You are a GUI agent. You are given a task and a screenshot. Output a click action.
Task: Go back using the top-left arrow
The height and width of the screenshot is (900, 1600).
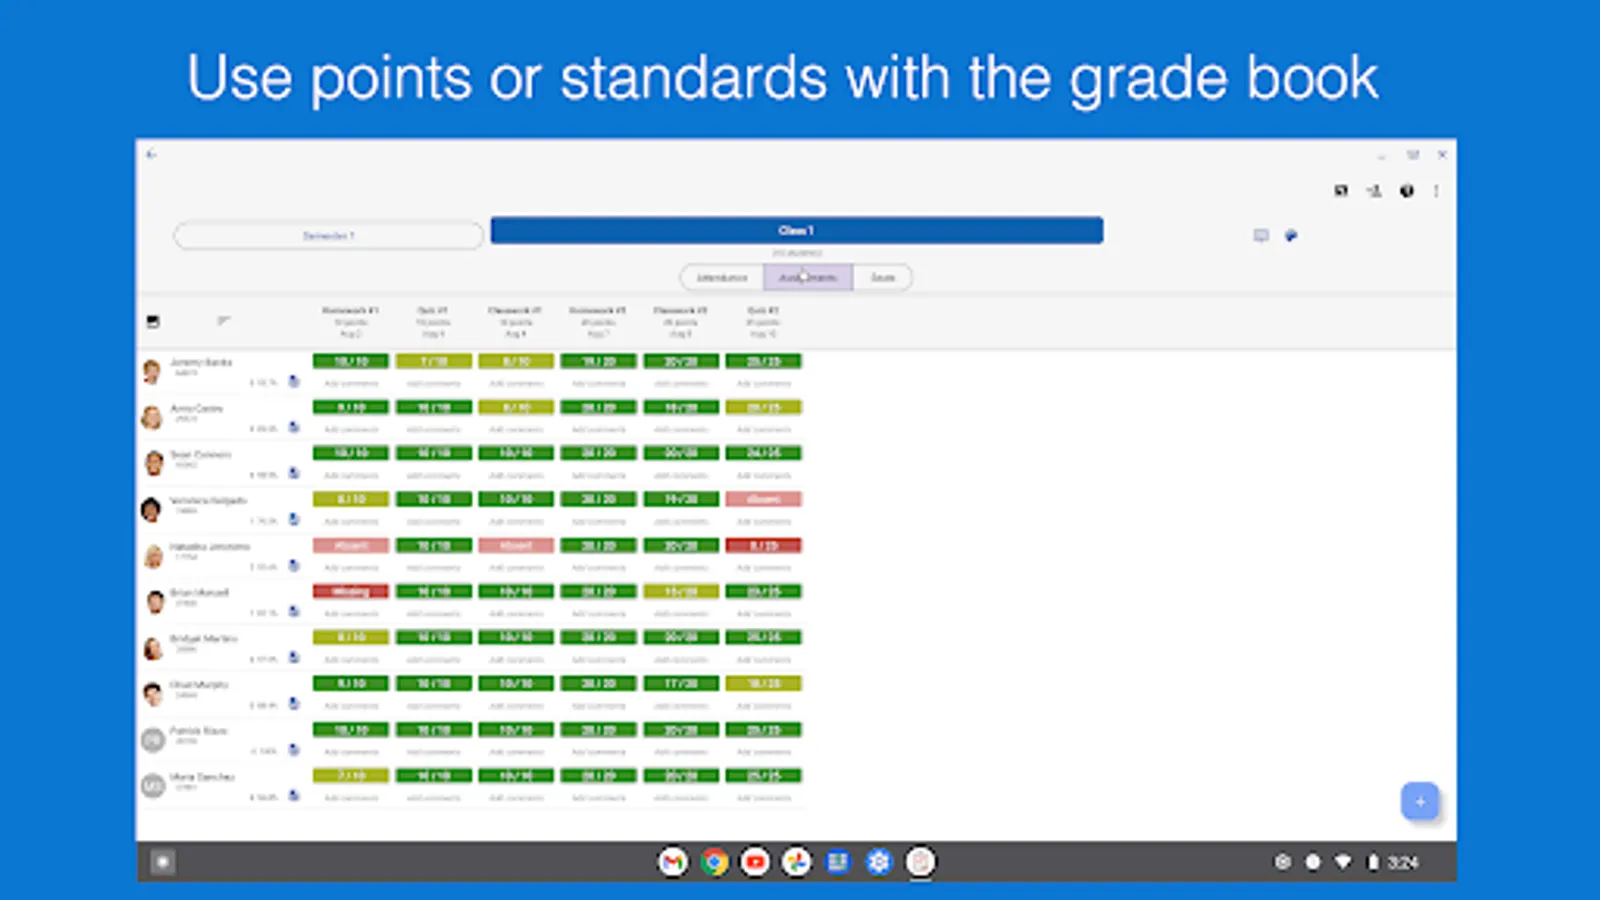tap(151, 154)
